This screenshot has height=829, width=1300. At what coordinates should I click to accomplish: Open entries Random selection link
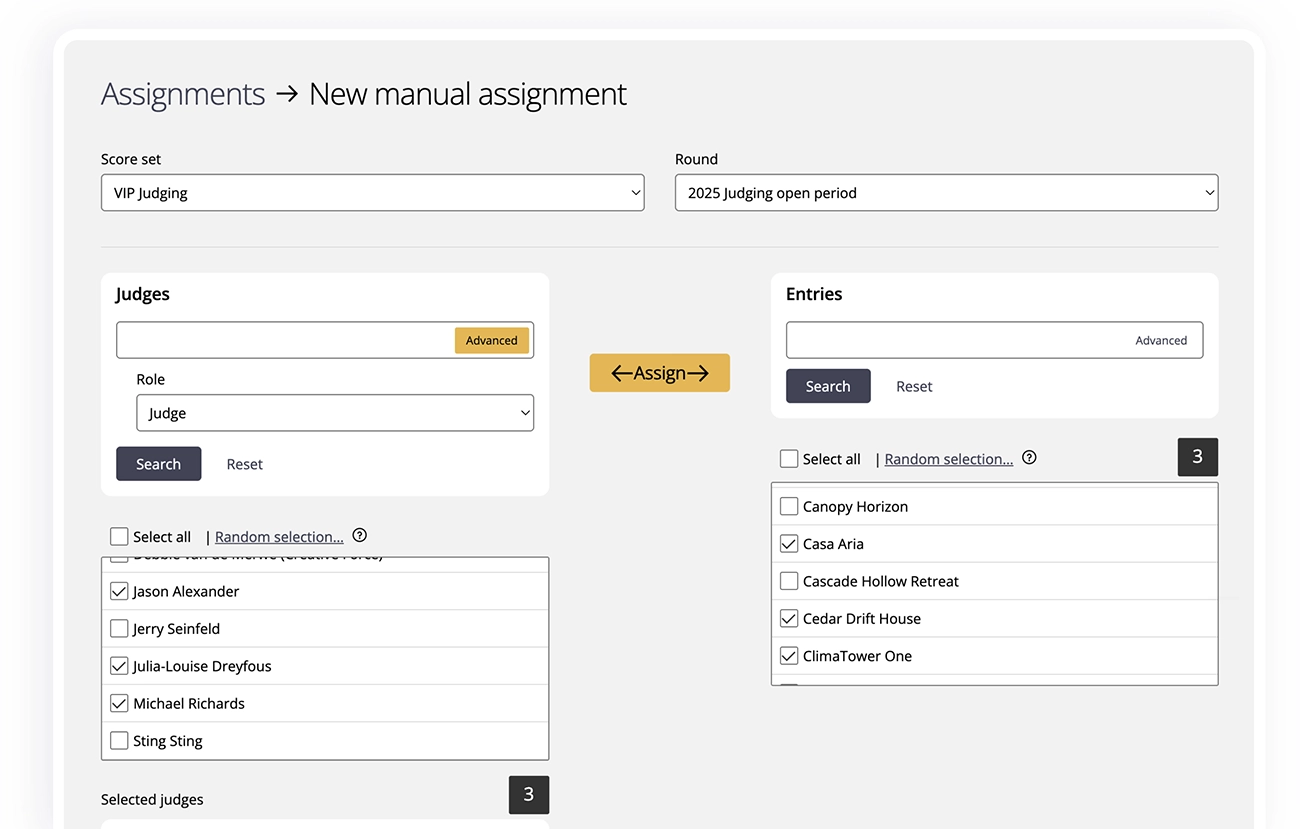tap(949, 459)
